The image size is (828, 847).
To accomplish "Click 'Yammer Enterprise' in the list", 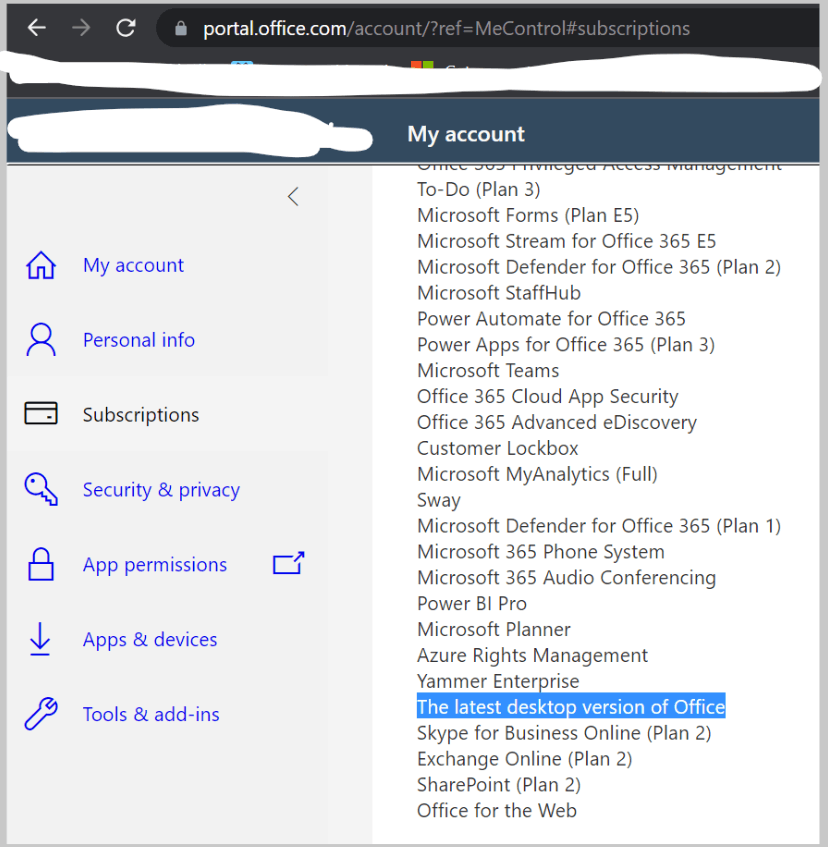I will coord(498,681).
